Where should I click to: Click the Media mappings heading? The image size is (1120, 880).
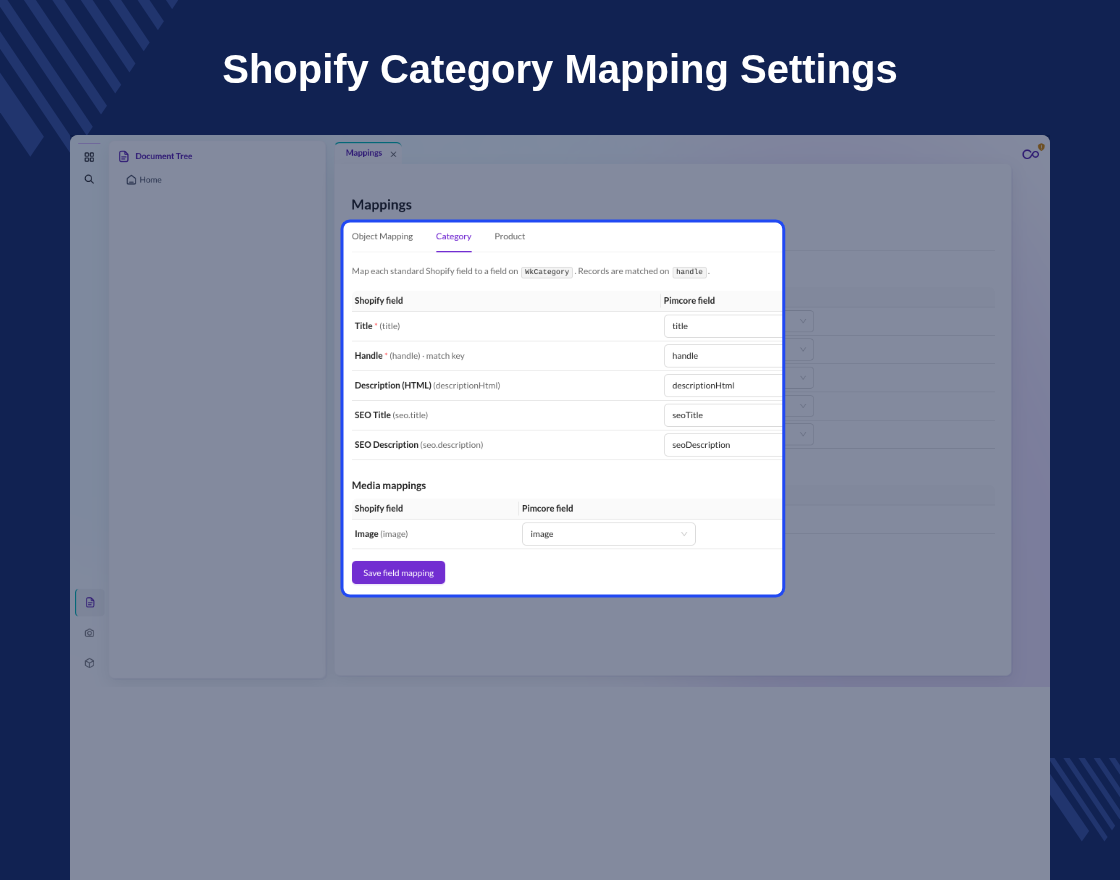389,486
